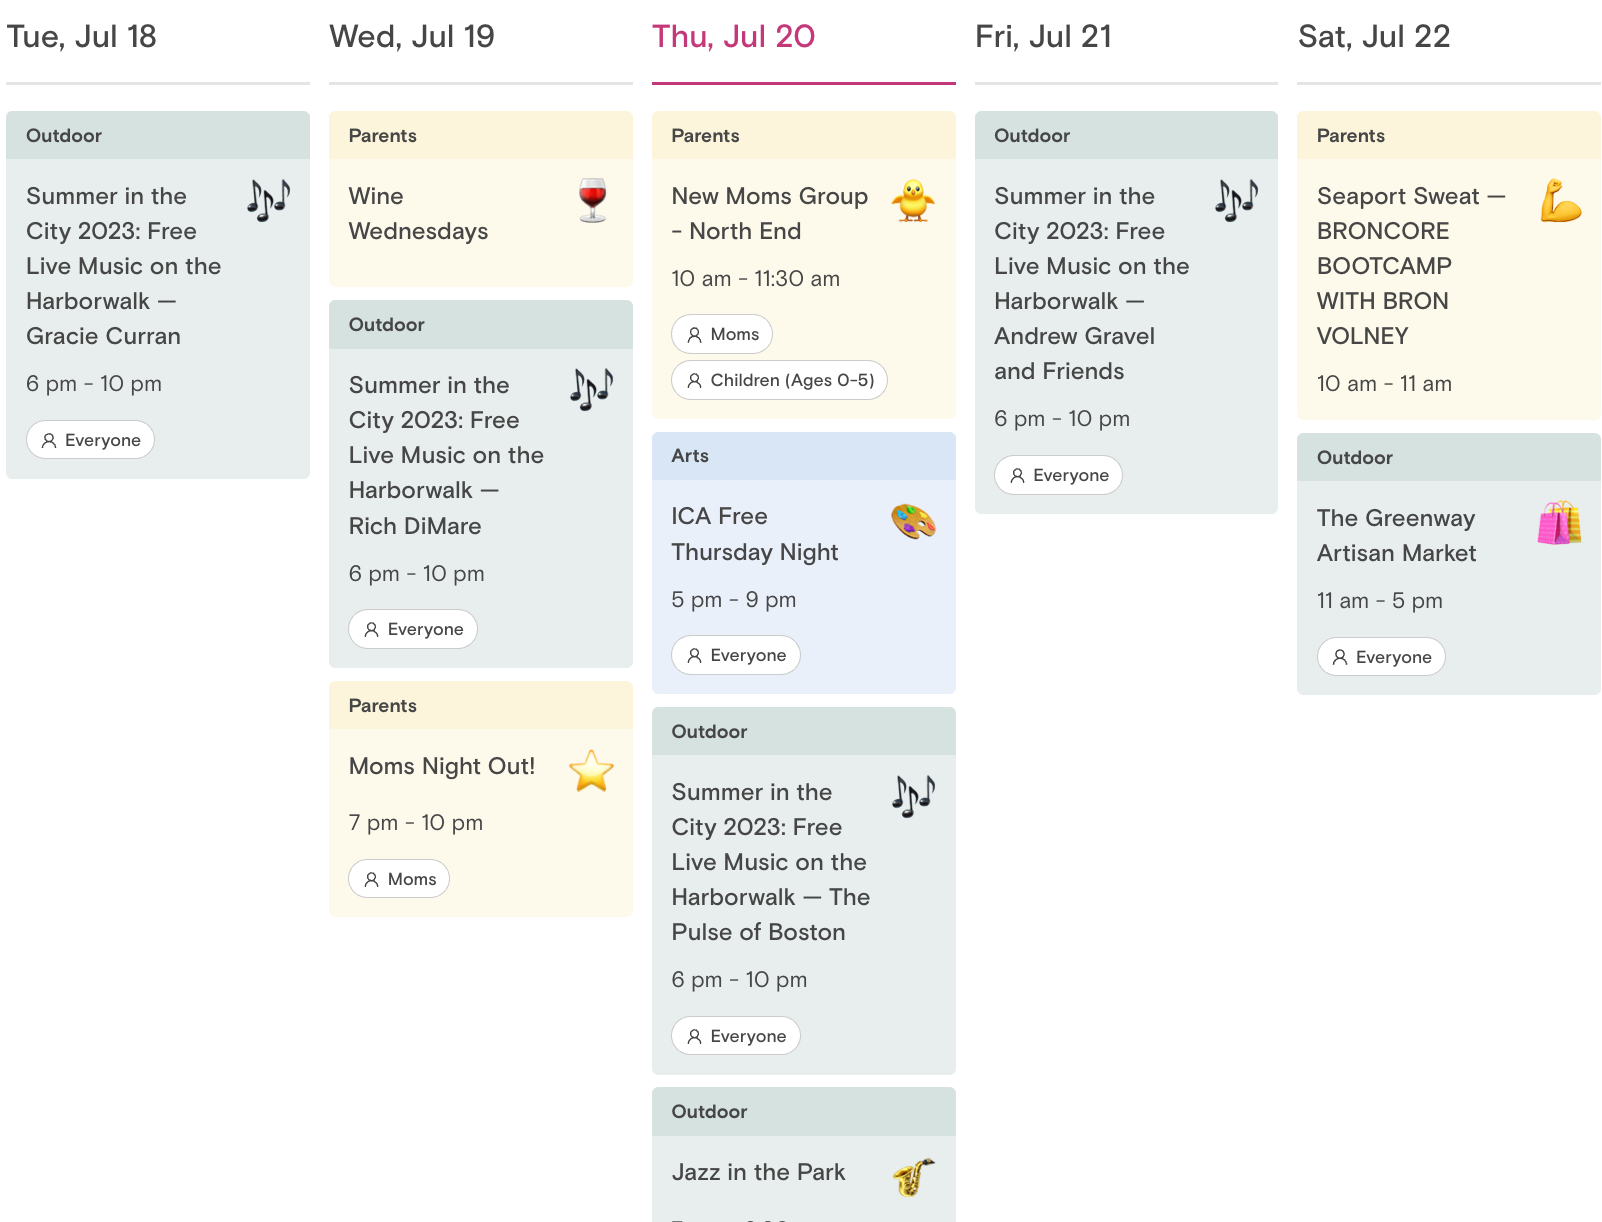Select the Thu, Jul 20 day header
The image size is (1602, 1222).
pyautogui.click(x=733, y=36)
